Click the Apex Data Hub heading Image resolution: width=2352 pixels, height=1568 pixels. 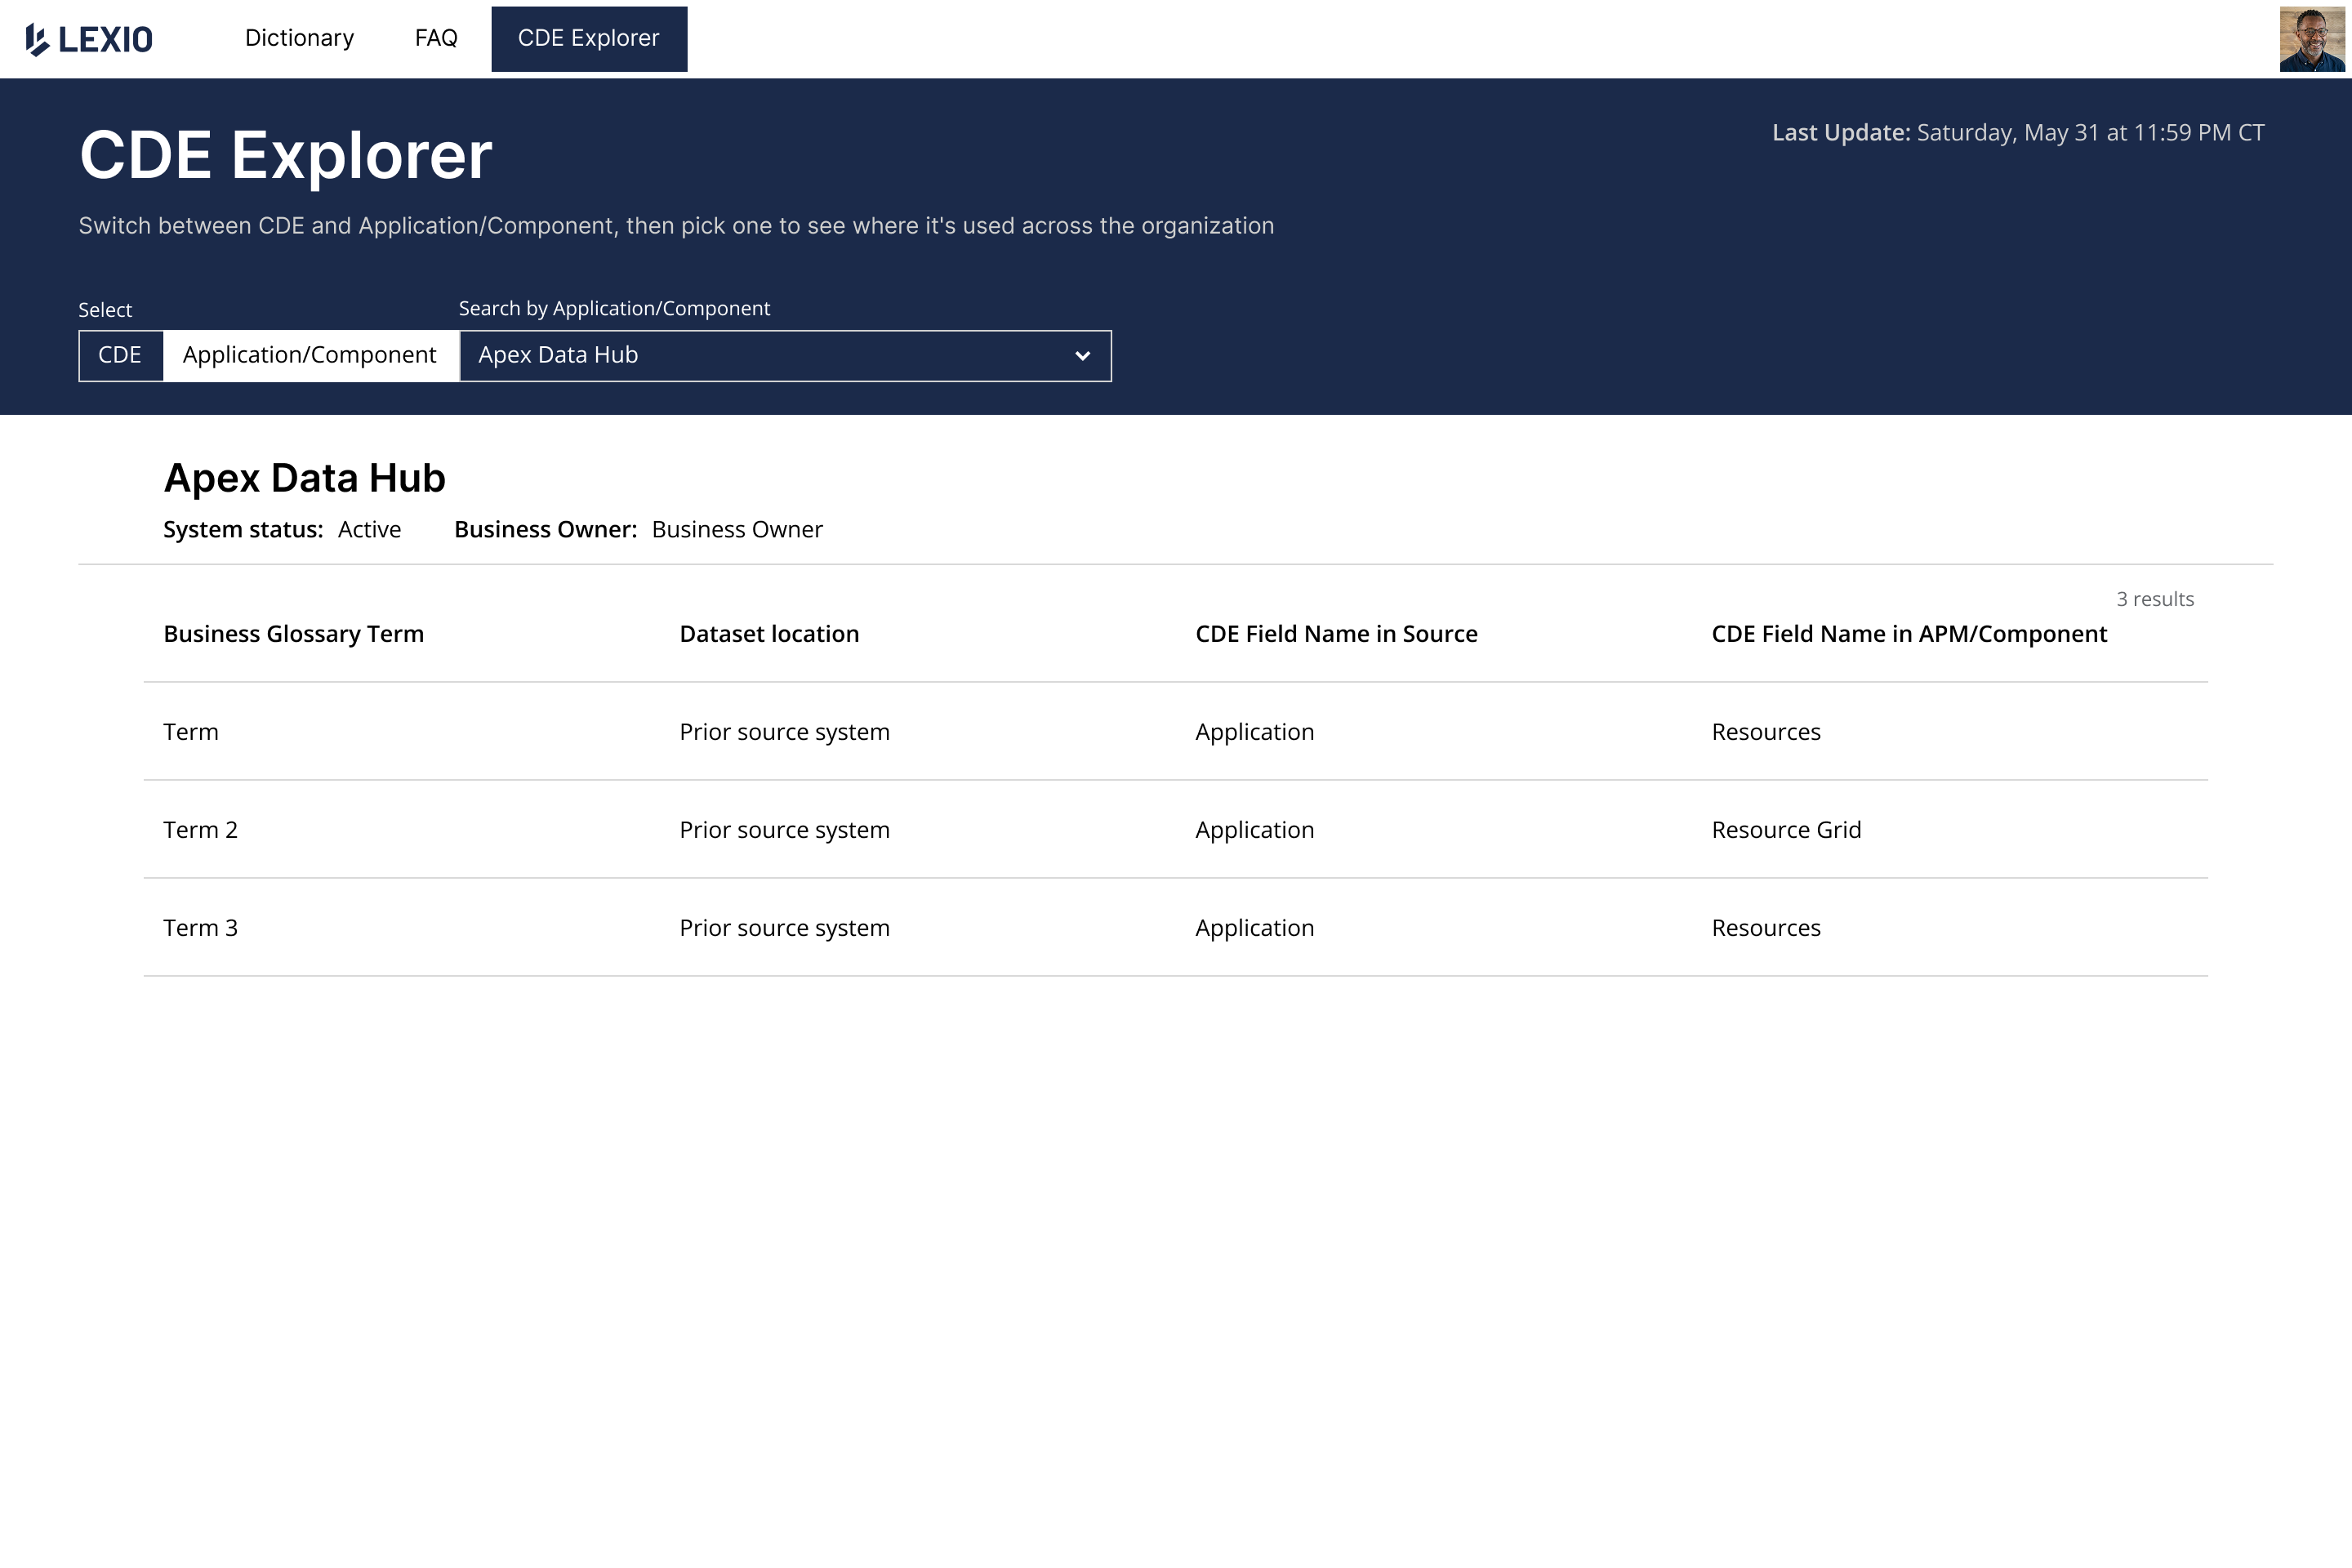click(x=305, y=478)
